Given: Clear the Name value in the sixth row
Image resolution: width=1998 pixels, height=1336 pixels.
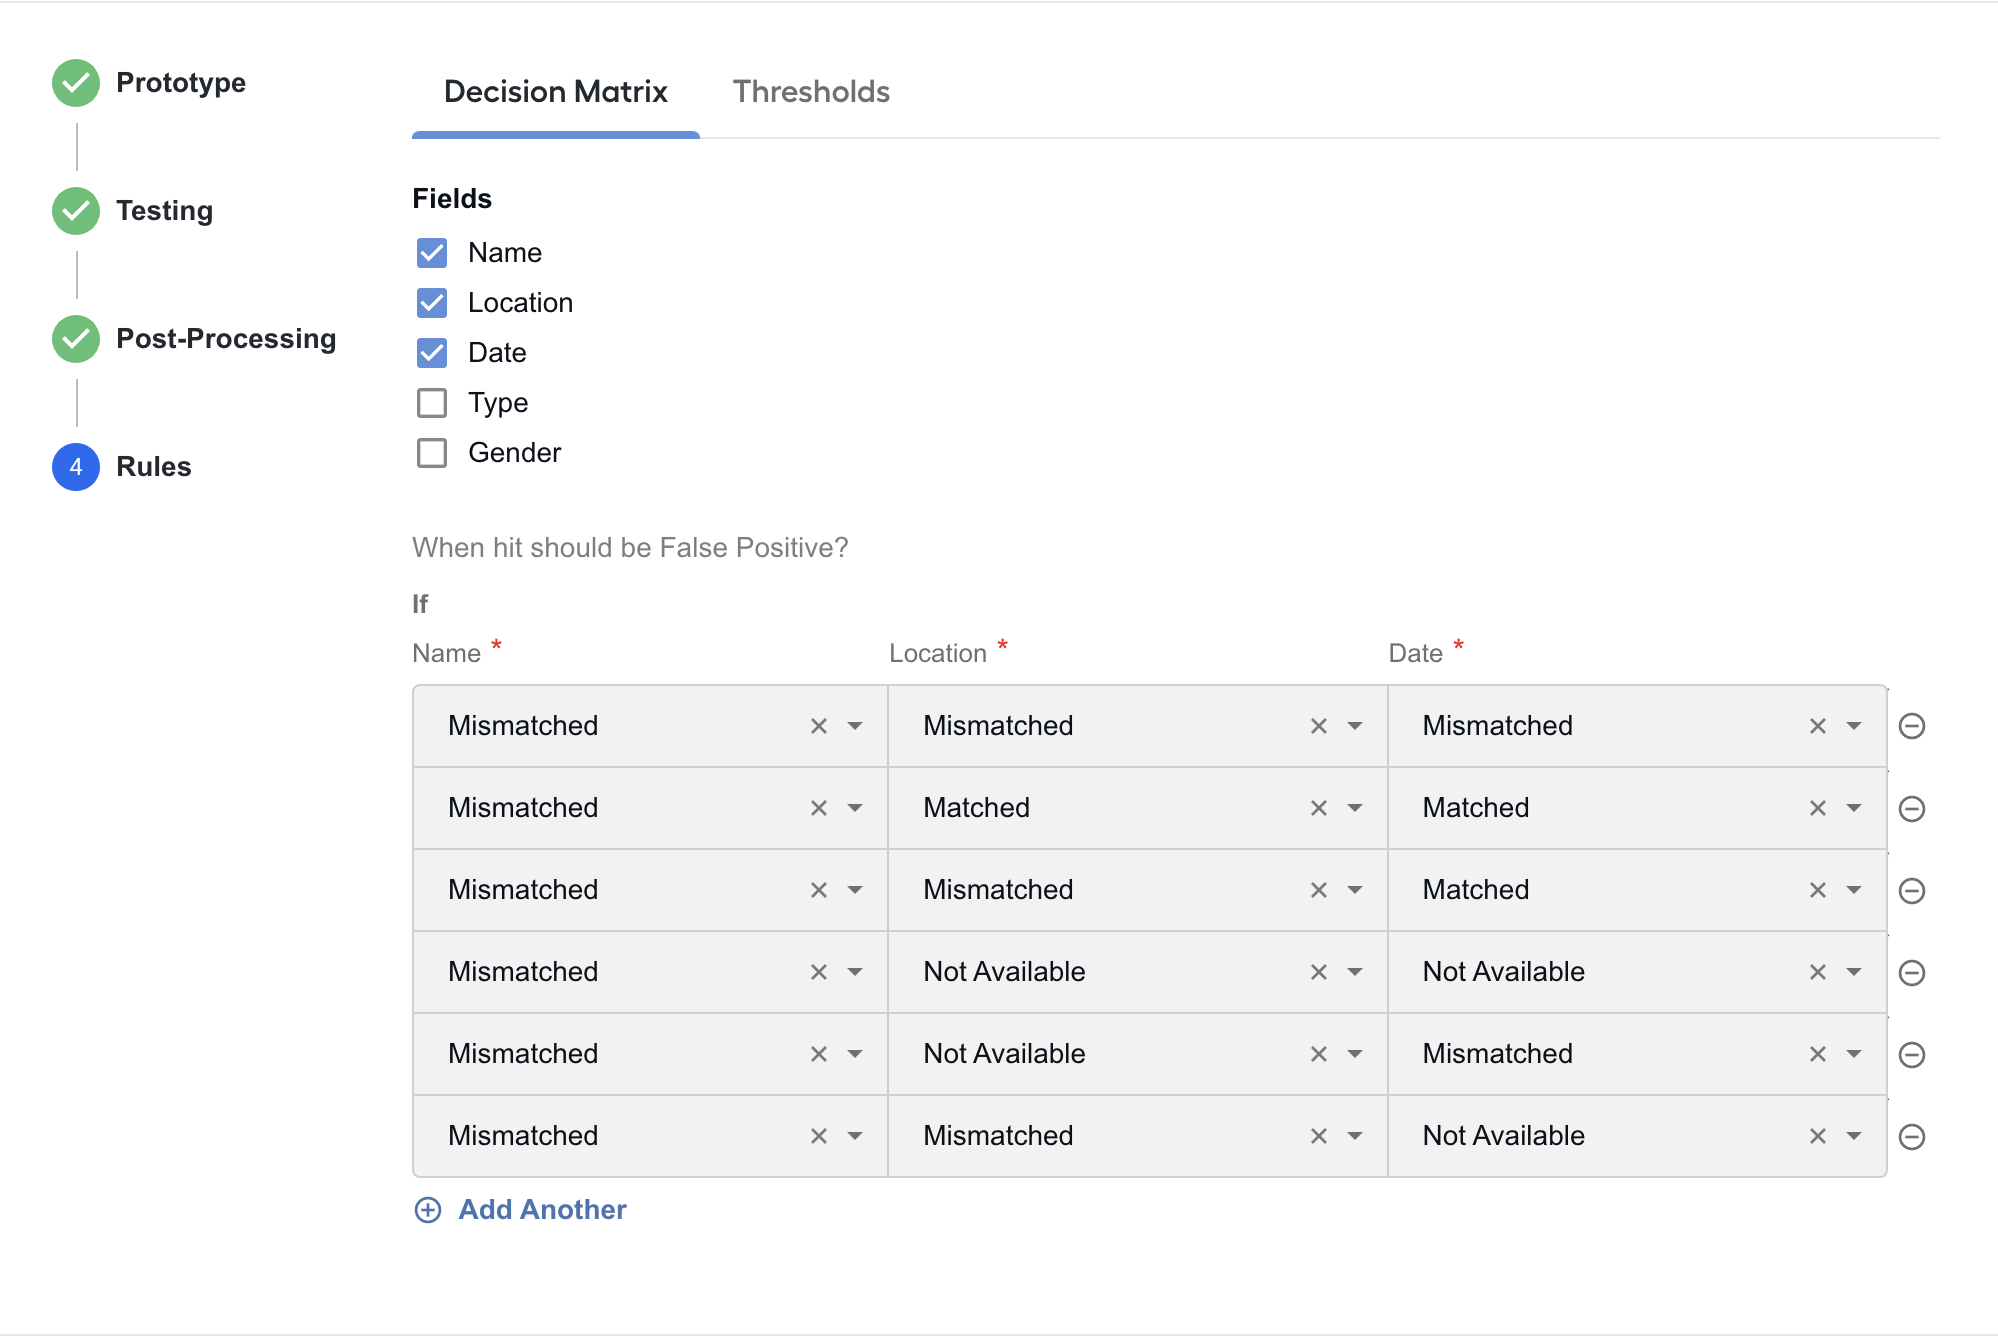Looking at the screenshot, I should [819, 1136].
